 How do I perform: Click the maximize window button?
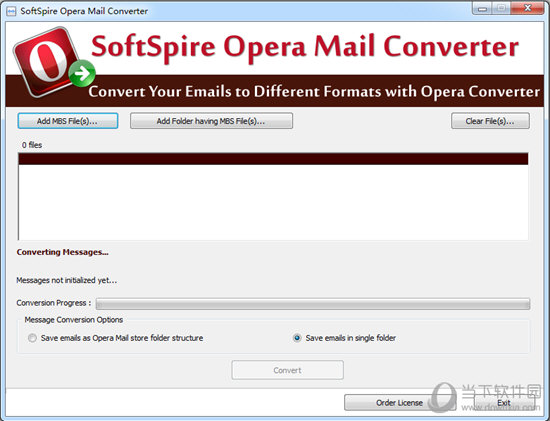pos(502,9)
